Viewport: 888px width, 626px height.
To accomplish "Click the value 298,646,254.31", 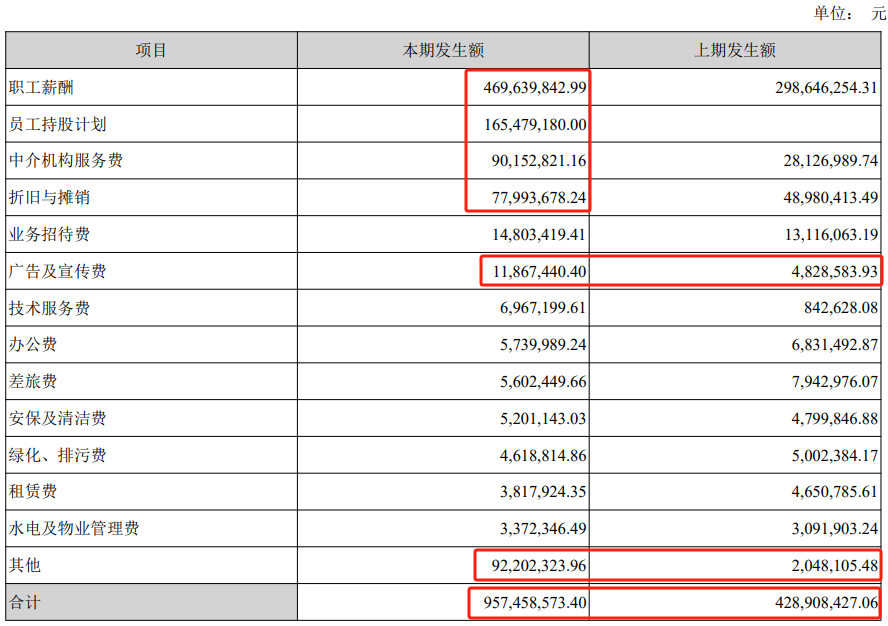I will [826, 88].
